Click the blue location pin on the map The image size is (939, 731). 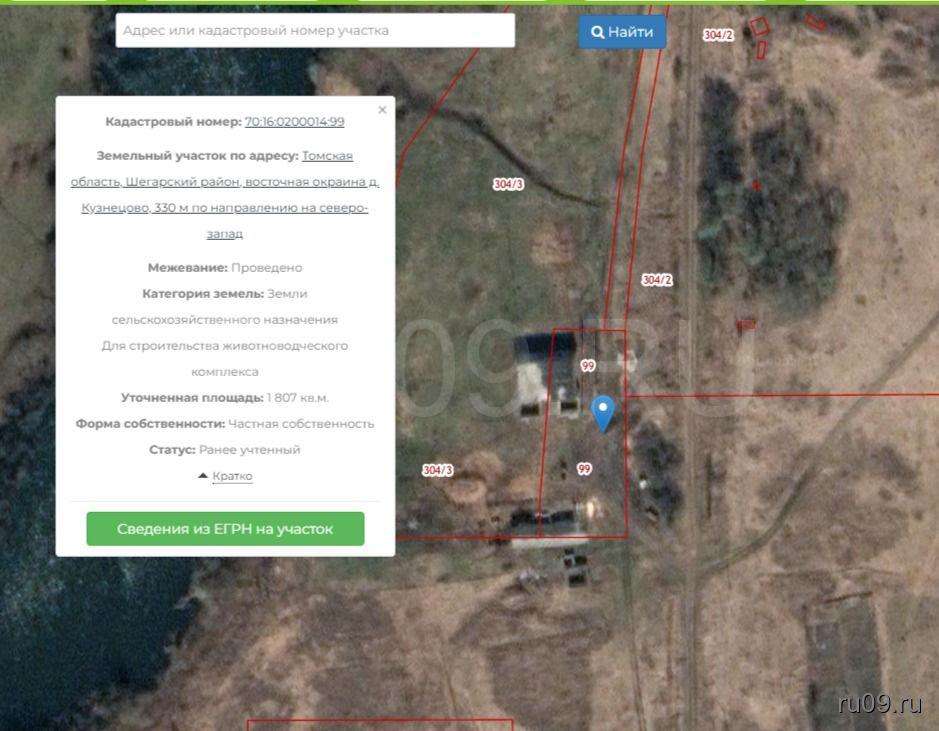[x=602, y=411]
